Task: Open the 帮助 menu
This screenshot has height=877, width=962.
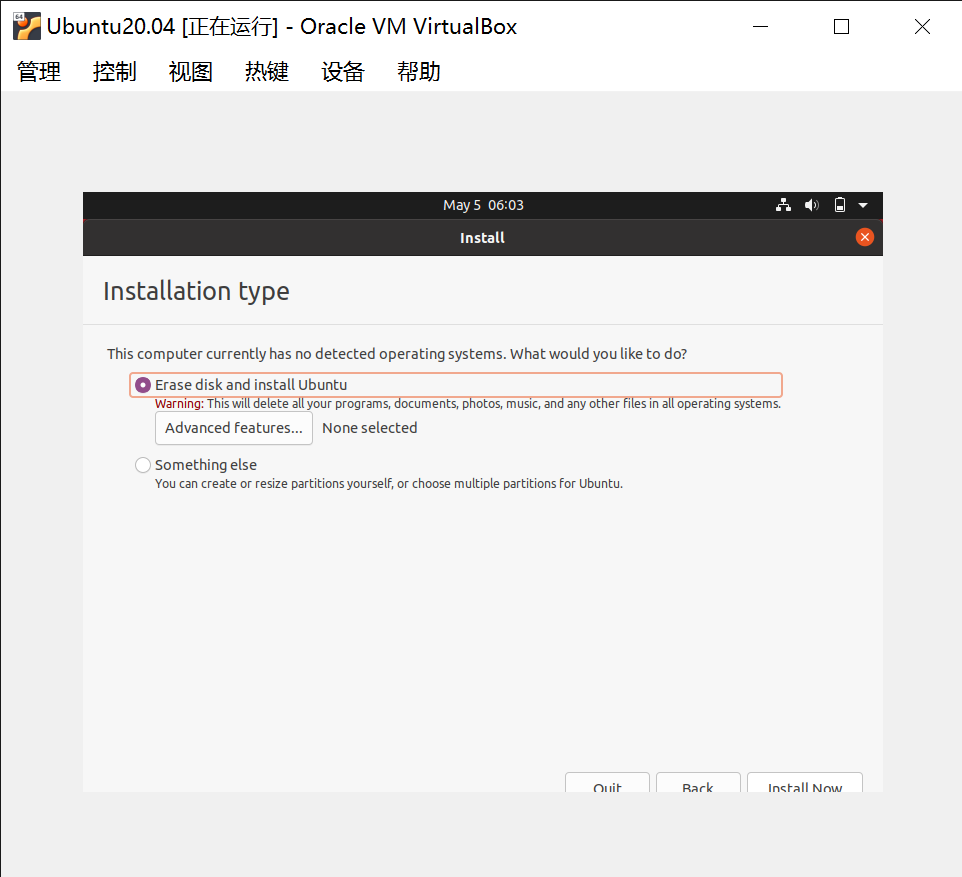Action: [x=419, y=72]
